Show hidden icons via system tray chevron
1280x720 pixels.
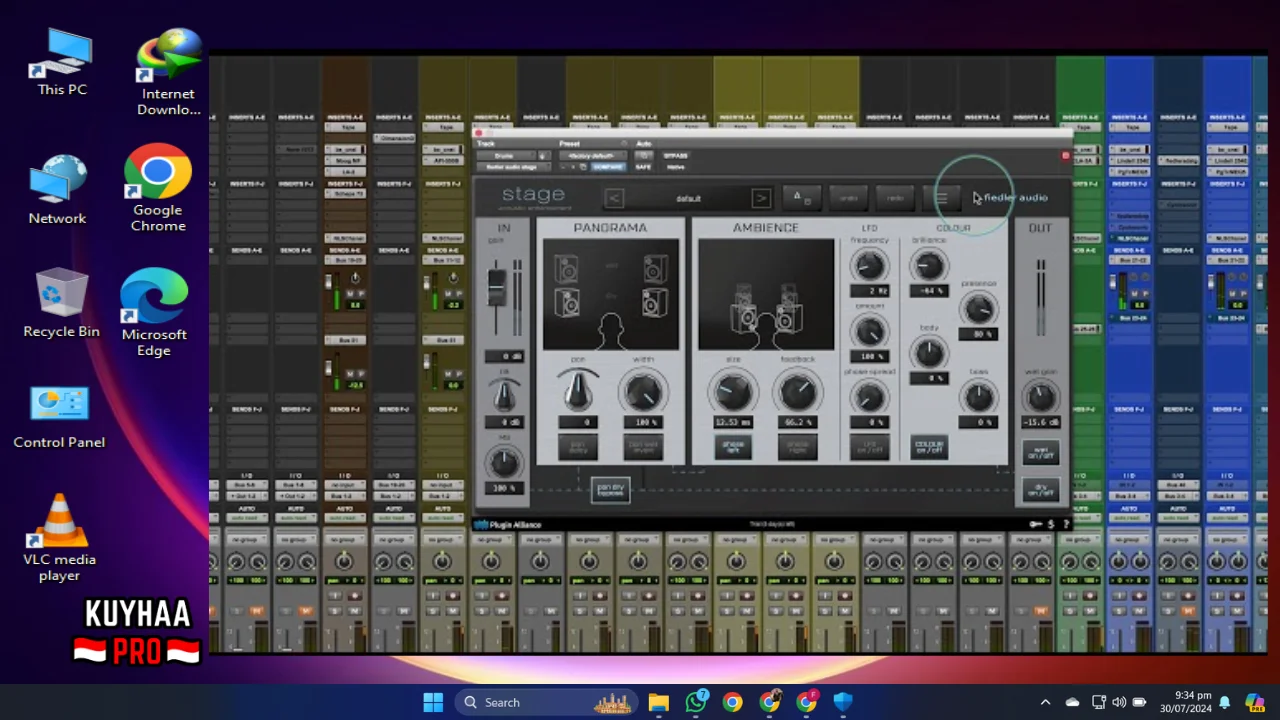1045,702
